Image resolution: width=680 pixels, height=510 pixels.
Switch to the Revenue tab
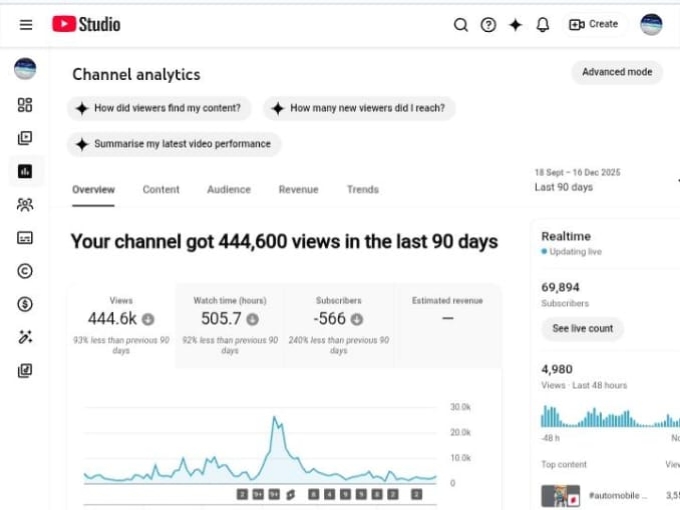click(298, 189)
